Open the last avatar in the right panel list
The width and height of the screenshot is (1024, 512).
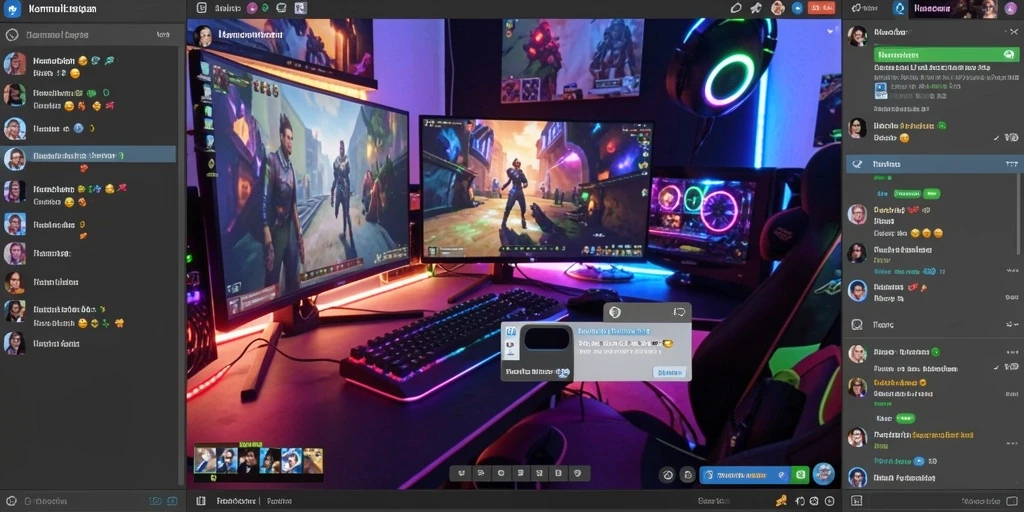(x=857, y=477)
